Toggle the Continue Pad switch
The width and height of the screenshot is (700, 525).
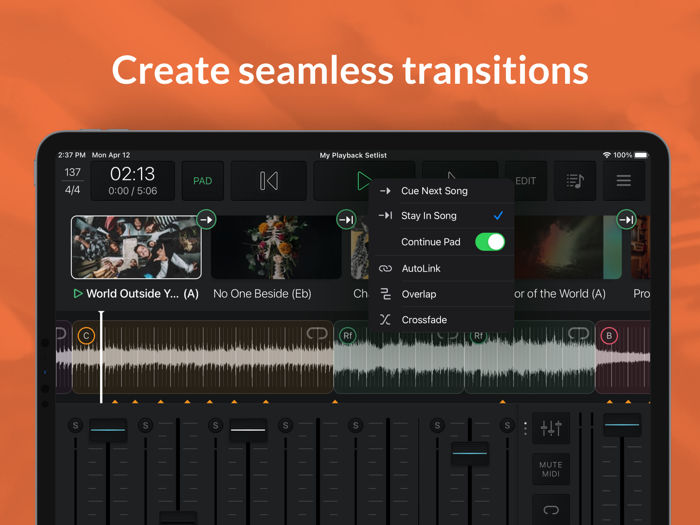pos(490,242)
